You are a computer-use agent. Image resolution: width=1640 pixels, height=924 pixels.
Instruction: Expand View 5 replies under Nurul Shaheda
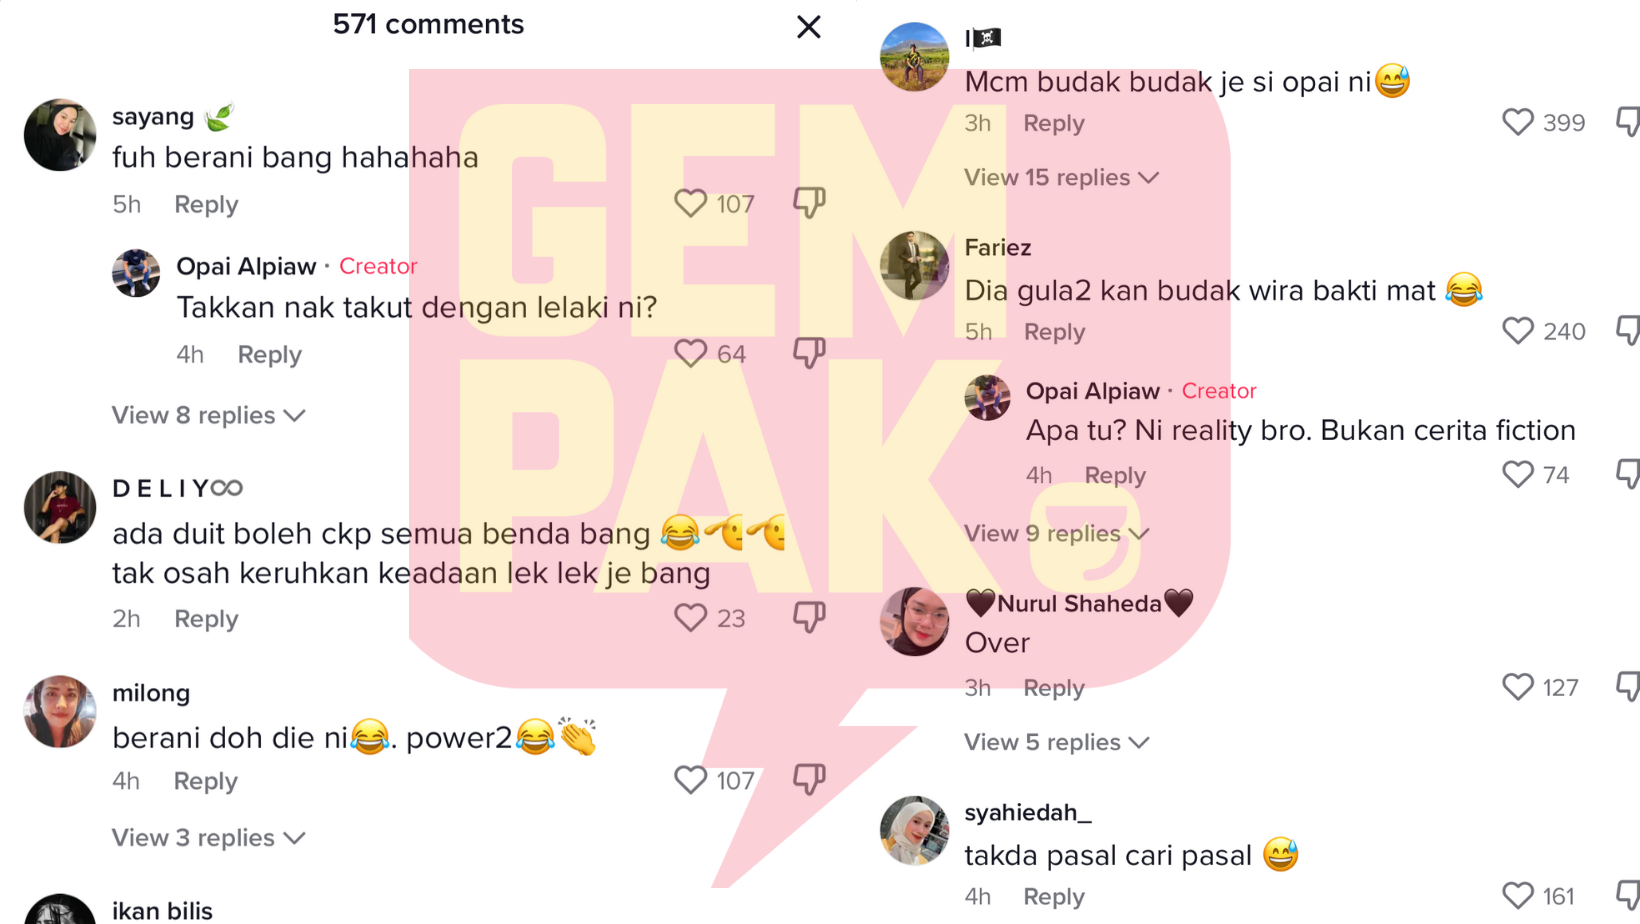pyautogui.click(x=1056, y=742)
